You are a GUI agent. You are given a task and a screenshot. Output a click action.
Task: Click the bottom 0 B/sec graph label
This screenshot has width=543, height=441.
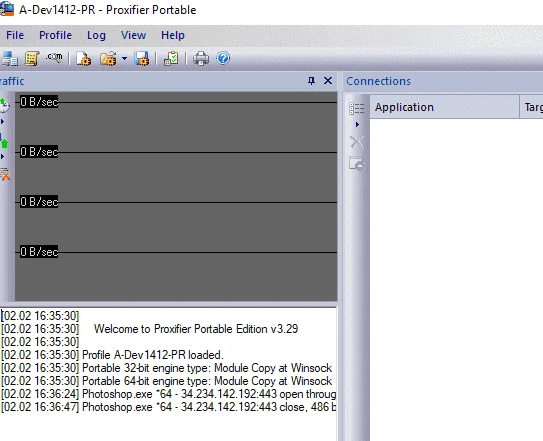[x=39, y=252]
